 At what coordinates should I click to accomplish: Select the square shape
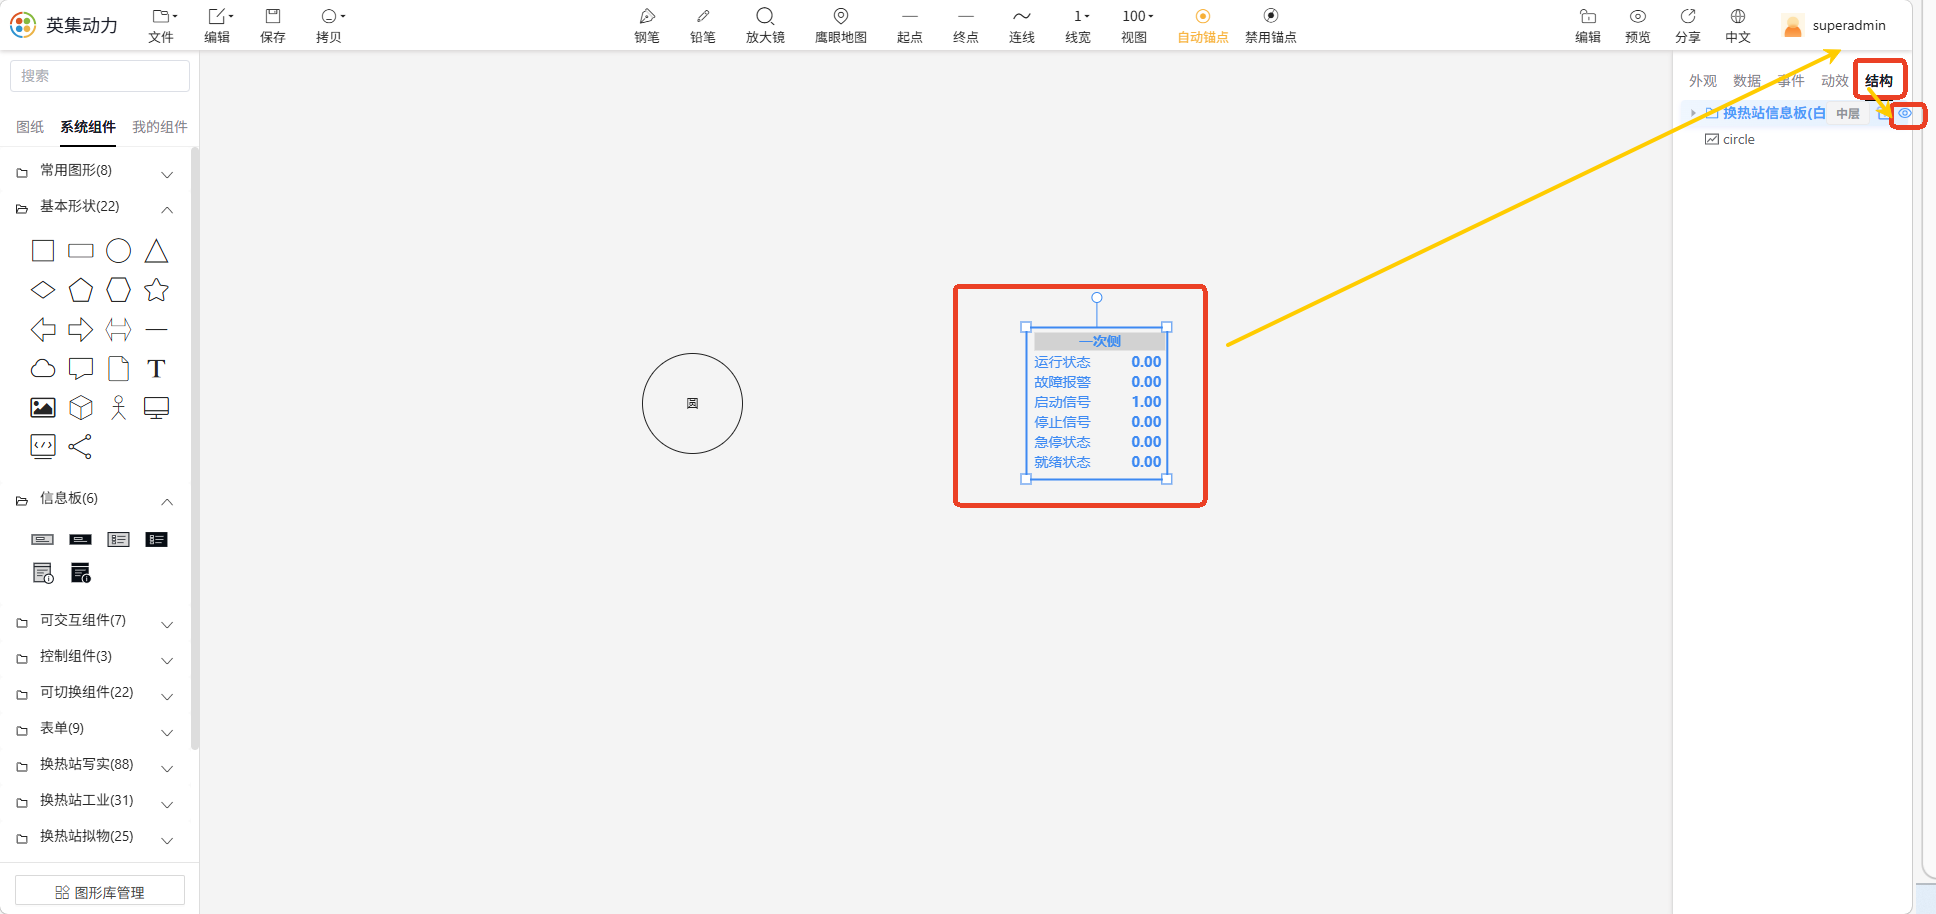point(43,250)
